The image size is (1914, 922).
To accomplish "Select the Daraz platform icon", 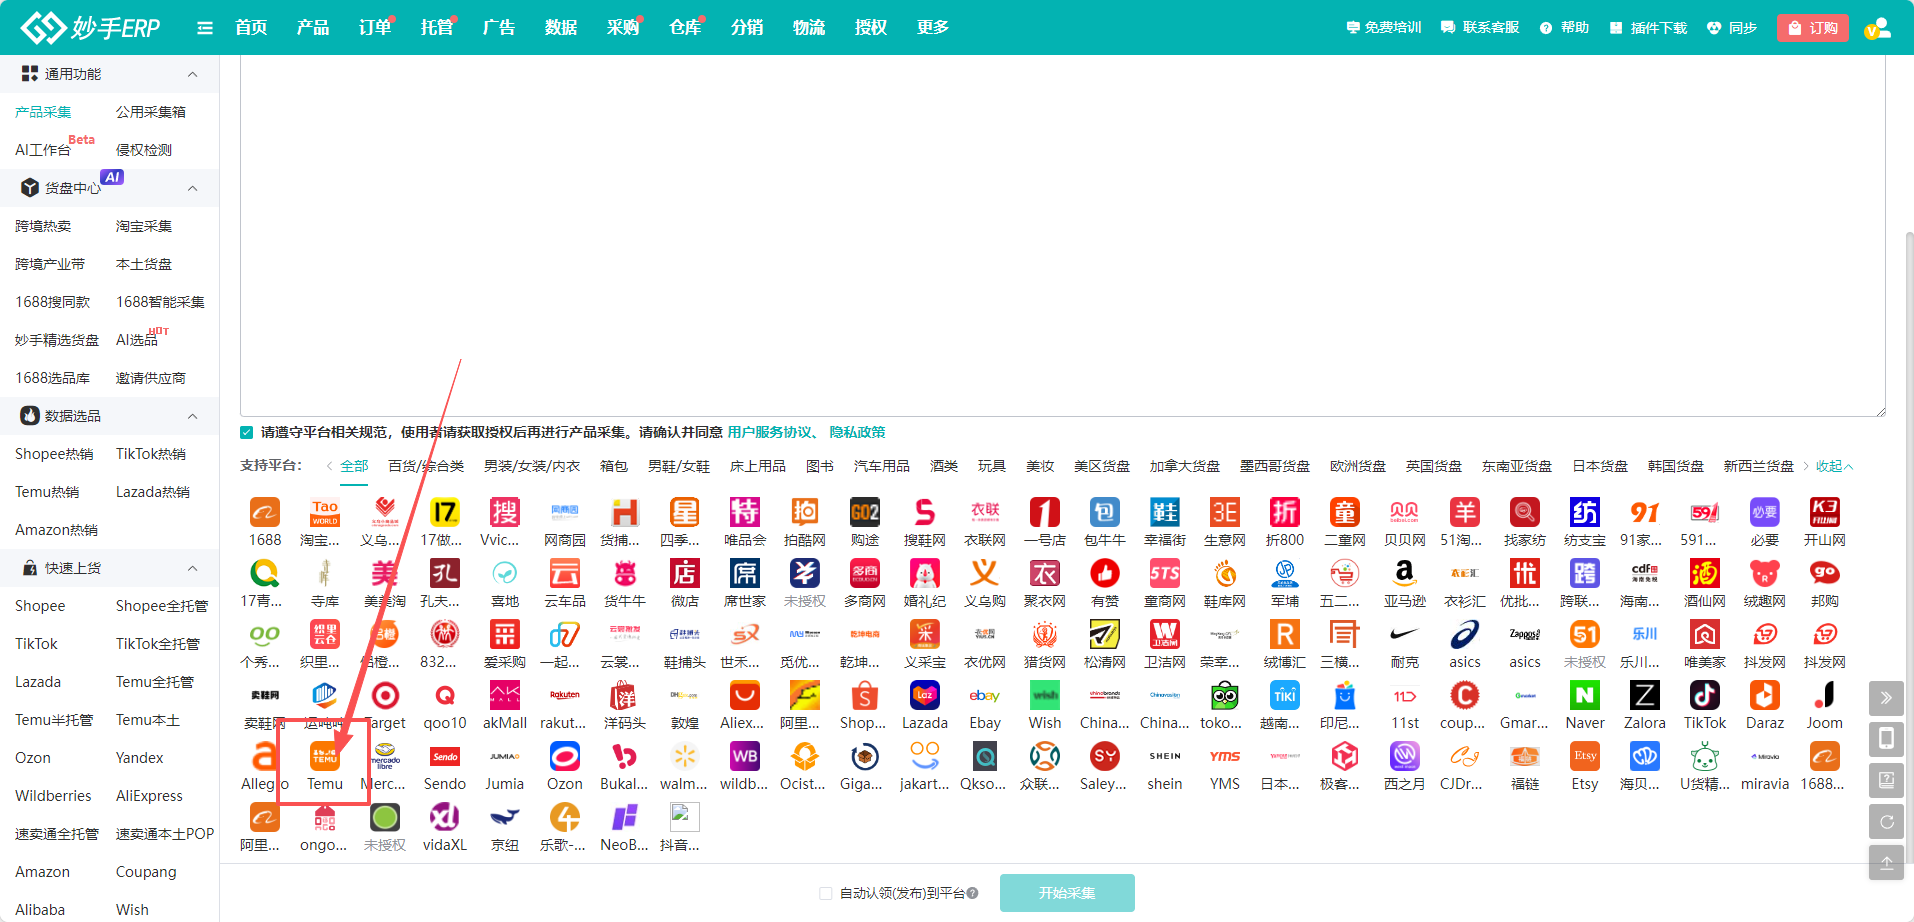I will (1765, 696).
